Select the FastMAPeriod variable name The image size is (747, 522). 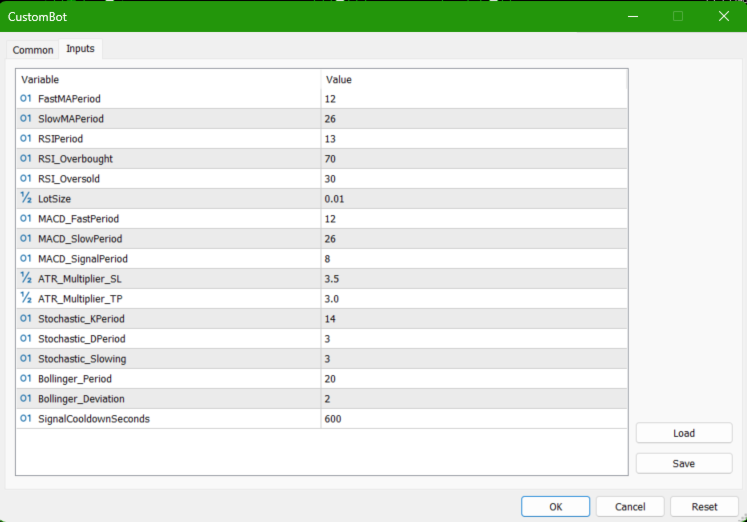point(69,99)
